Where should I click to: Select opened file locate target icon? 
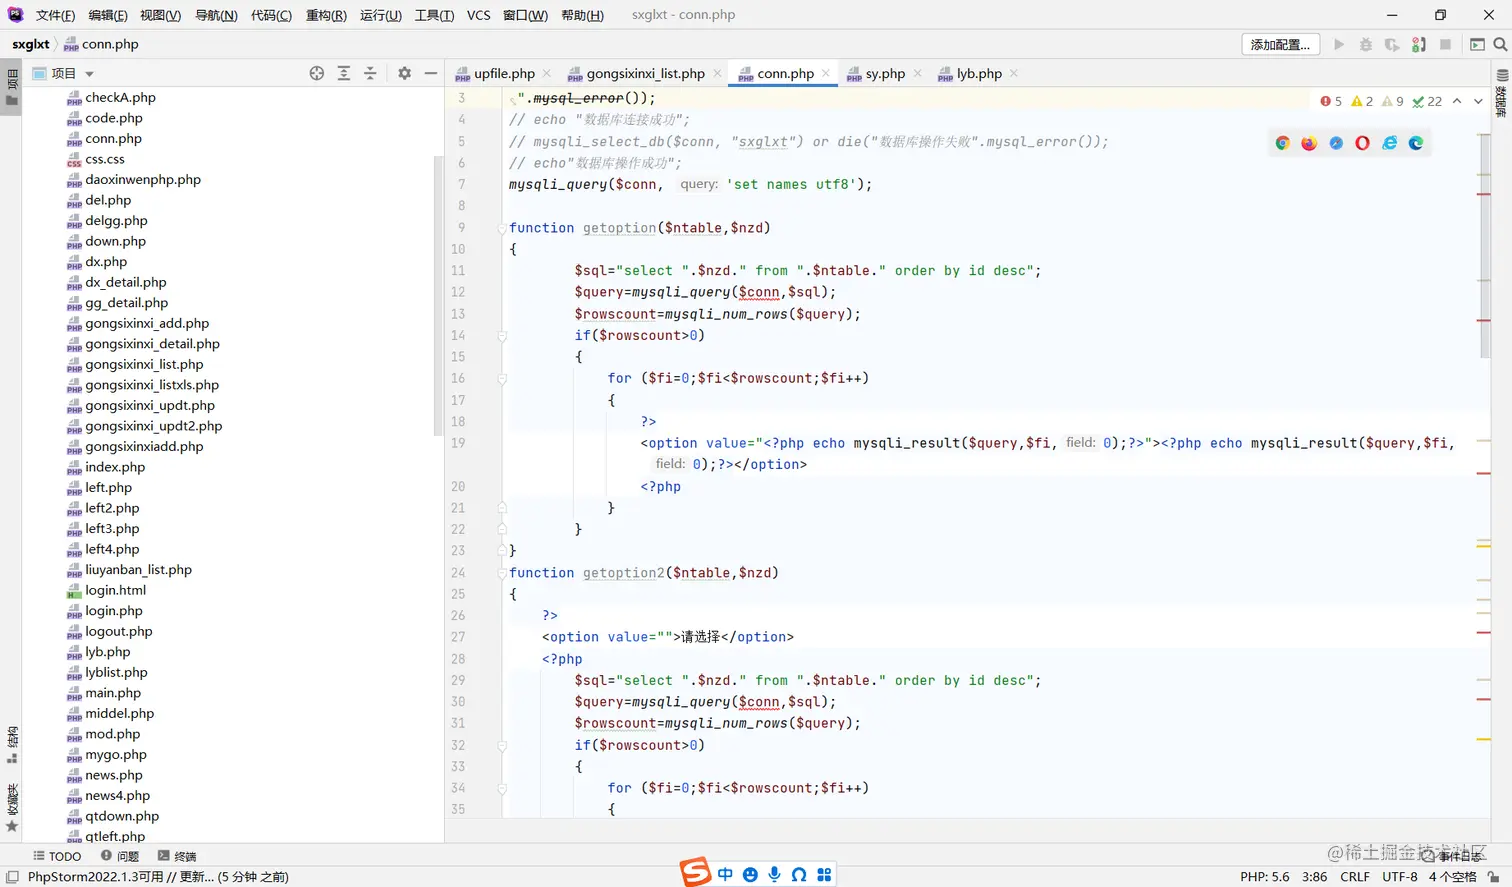(x=317, y=73)
